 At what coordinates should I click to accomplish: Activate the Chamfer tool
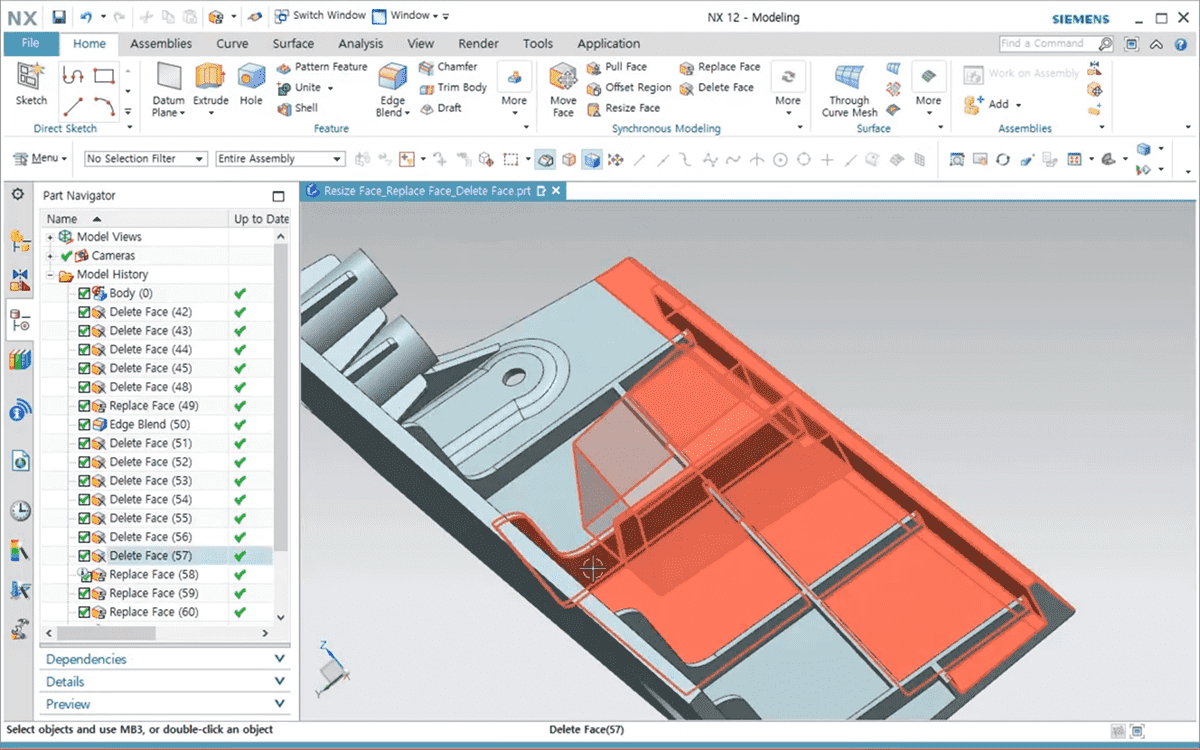coord(447,67)
